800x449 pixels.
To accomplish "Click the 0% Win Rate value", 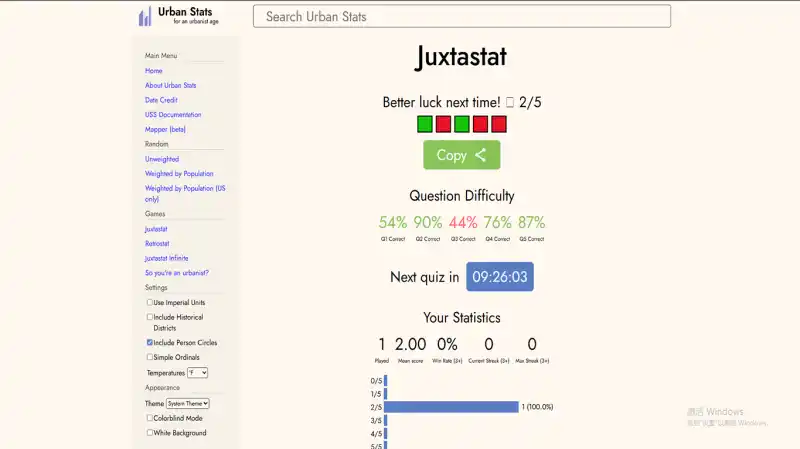I will pyautogui.click(x=447, y=344).
